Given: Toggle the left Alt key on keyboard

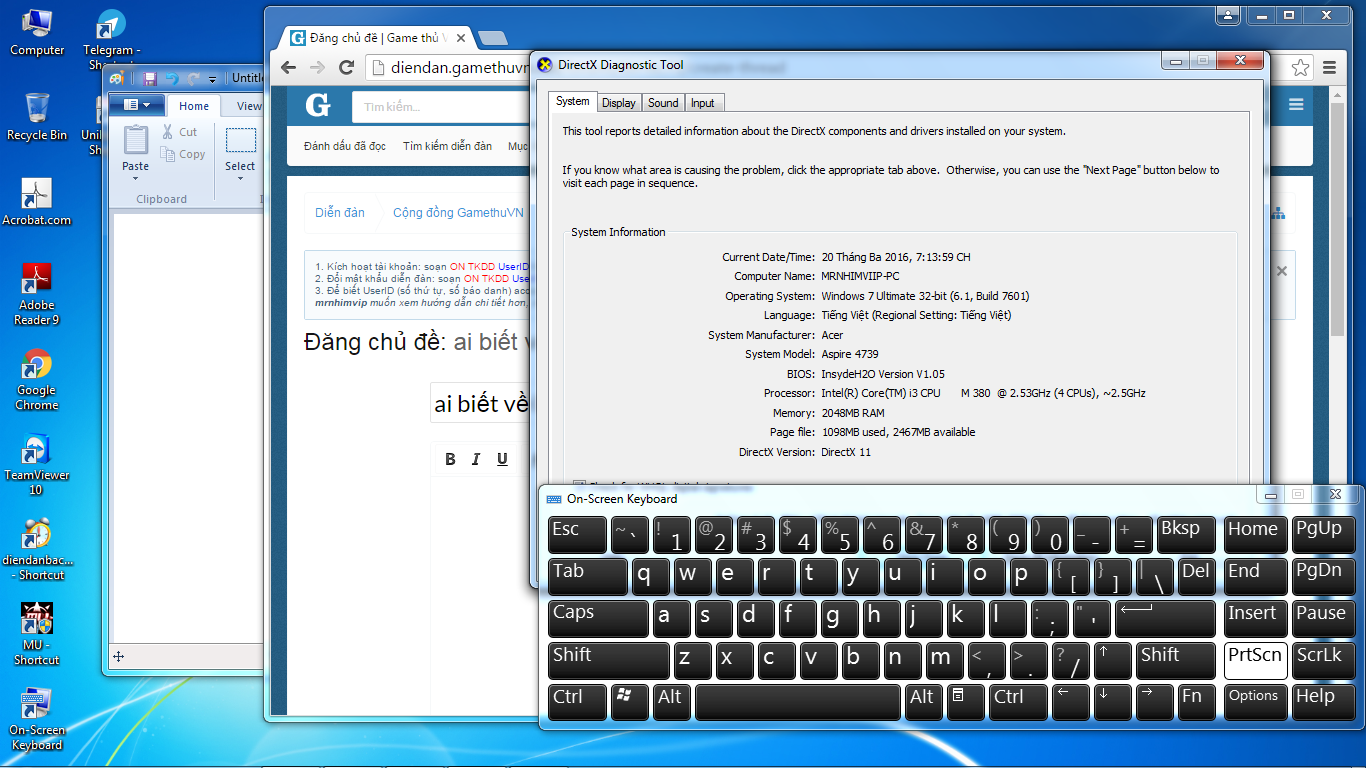Looking at the screenshot, I should [x=671, y=702].
